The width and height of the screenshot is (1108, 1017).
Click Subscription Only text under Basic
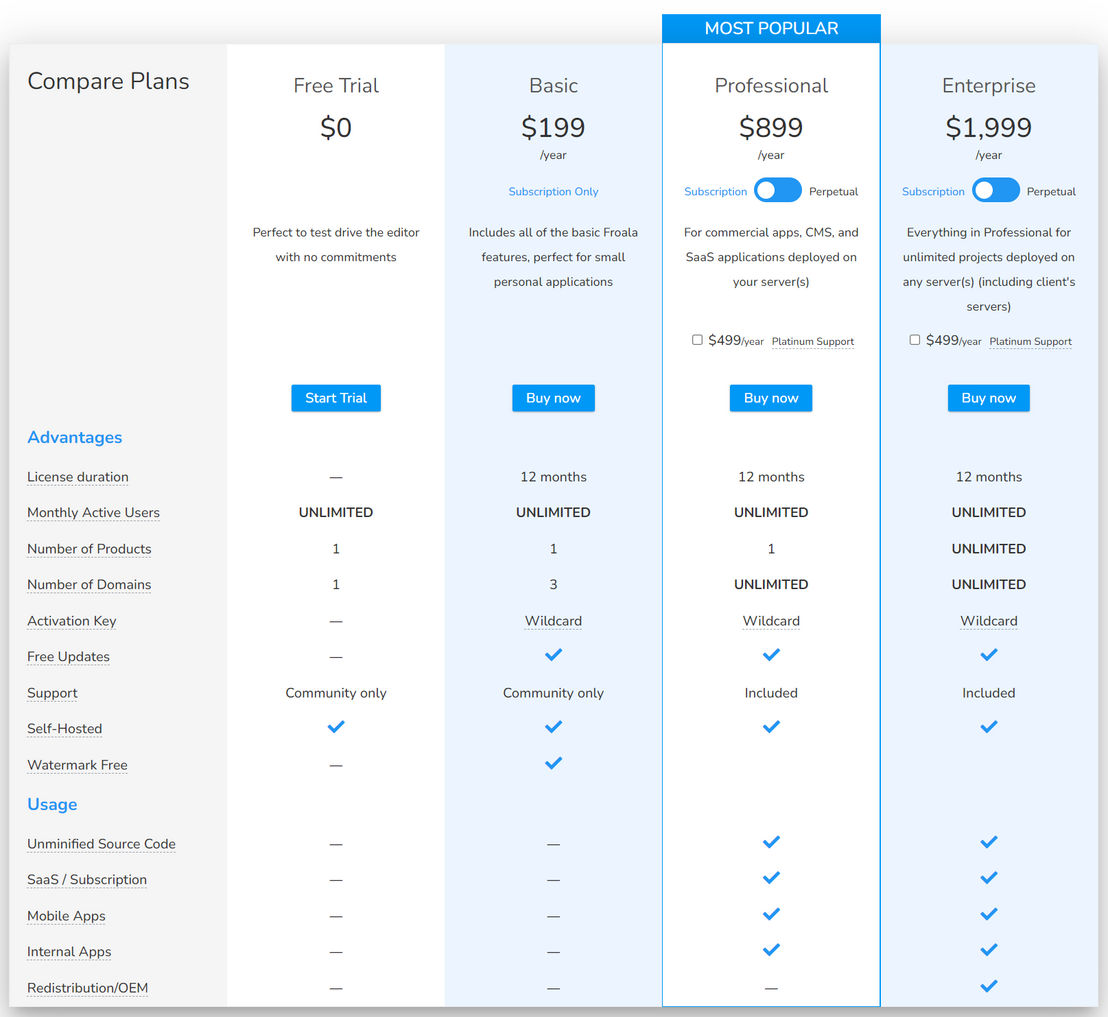tap(553, 192)
